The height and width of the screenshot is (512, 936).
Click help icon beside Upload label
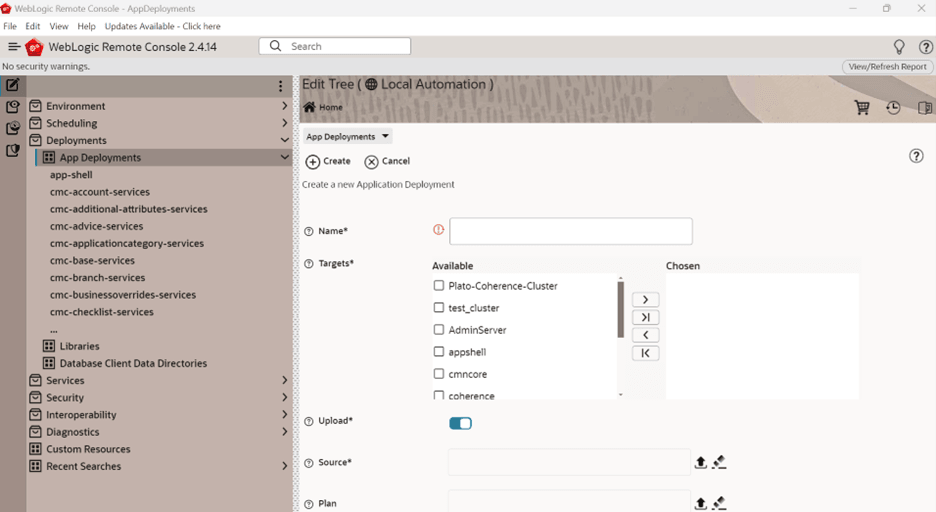309,421
